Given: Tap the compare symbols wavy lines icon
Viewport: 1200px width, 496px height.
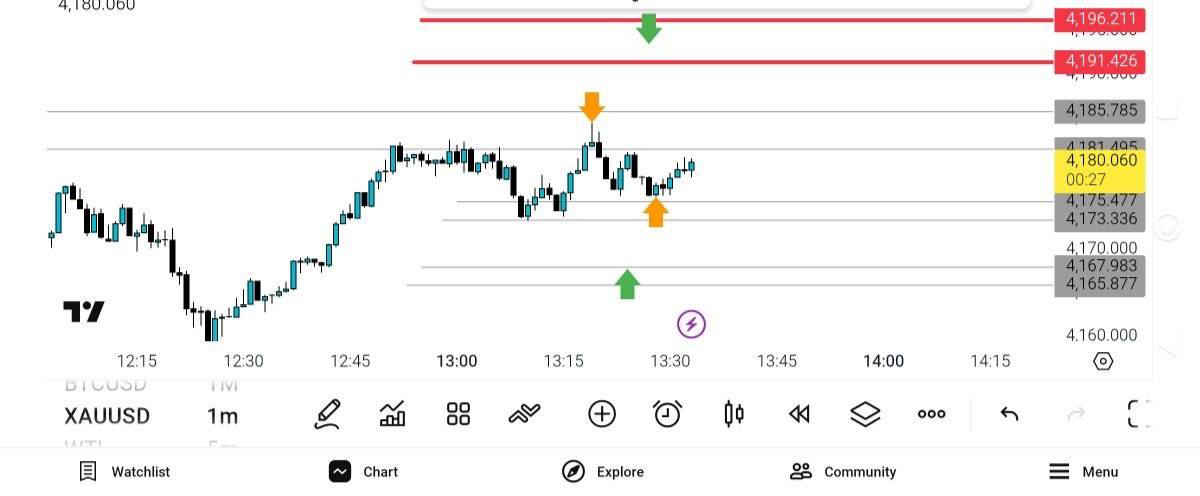Looking at the screenshot, I should 524,414.
